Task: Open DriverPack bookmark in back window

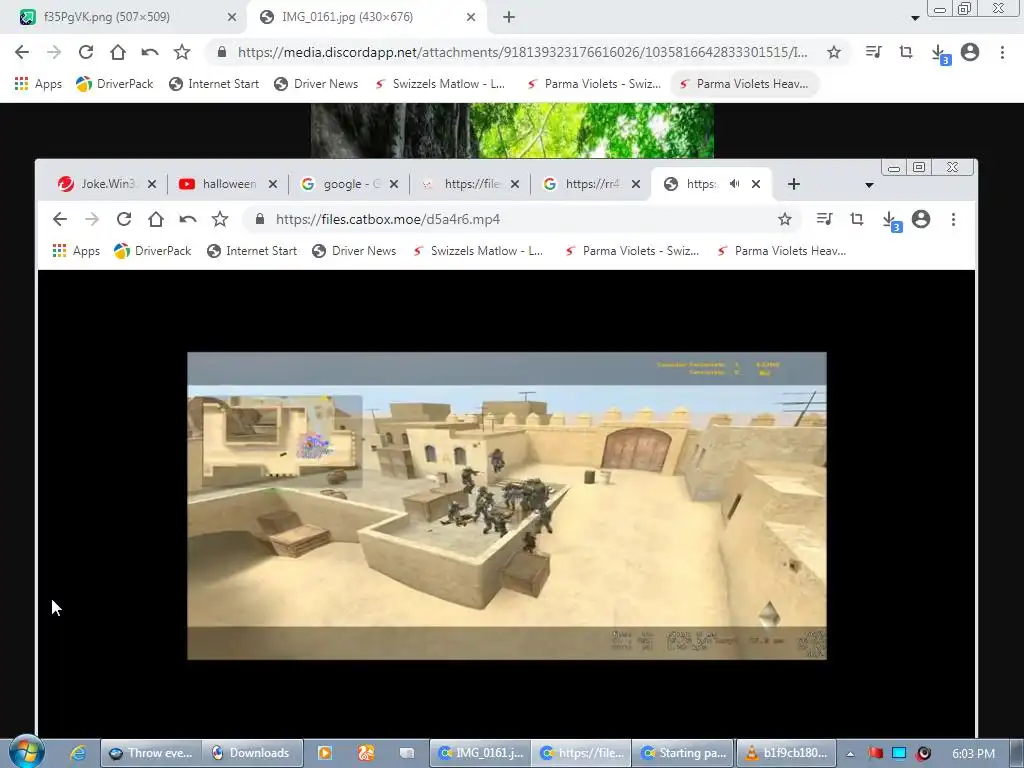Action: [114, 84]
